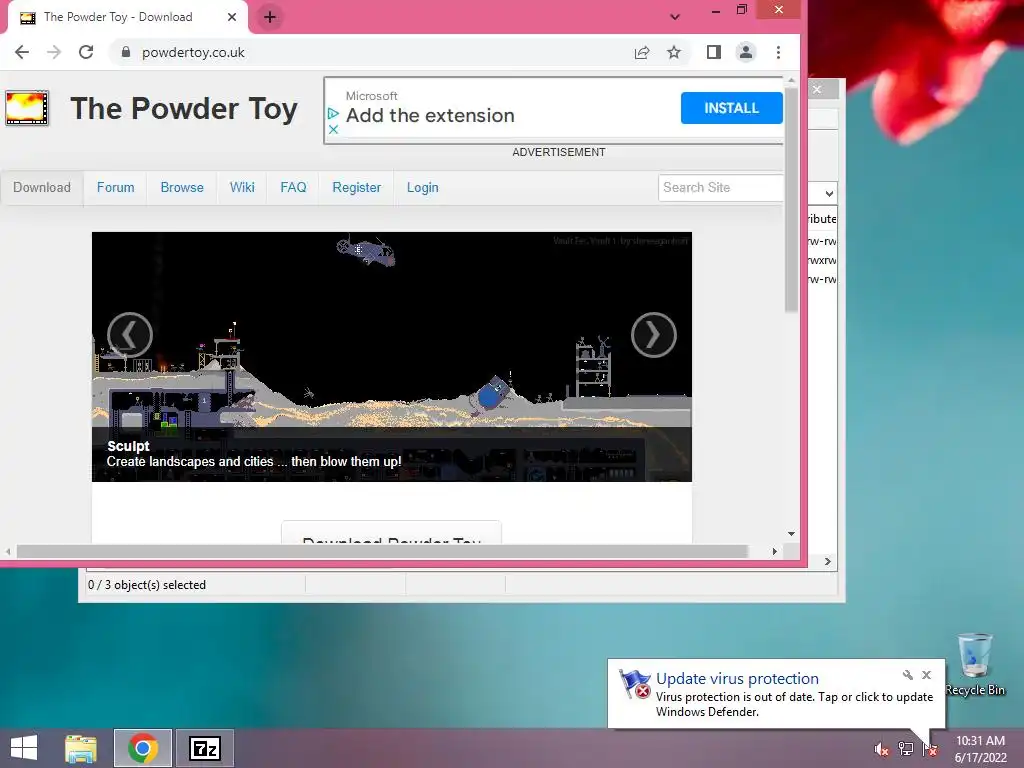1024x768 pixels.
Task: Select the Download nav tab
Action: pyautogui.click(x=42, y=187)
